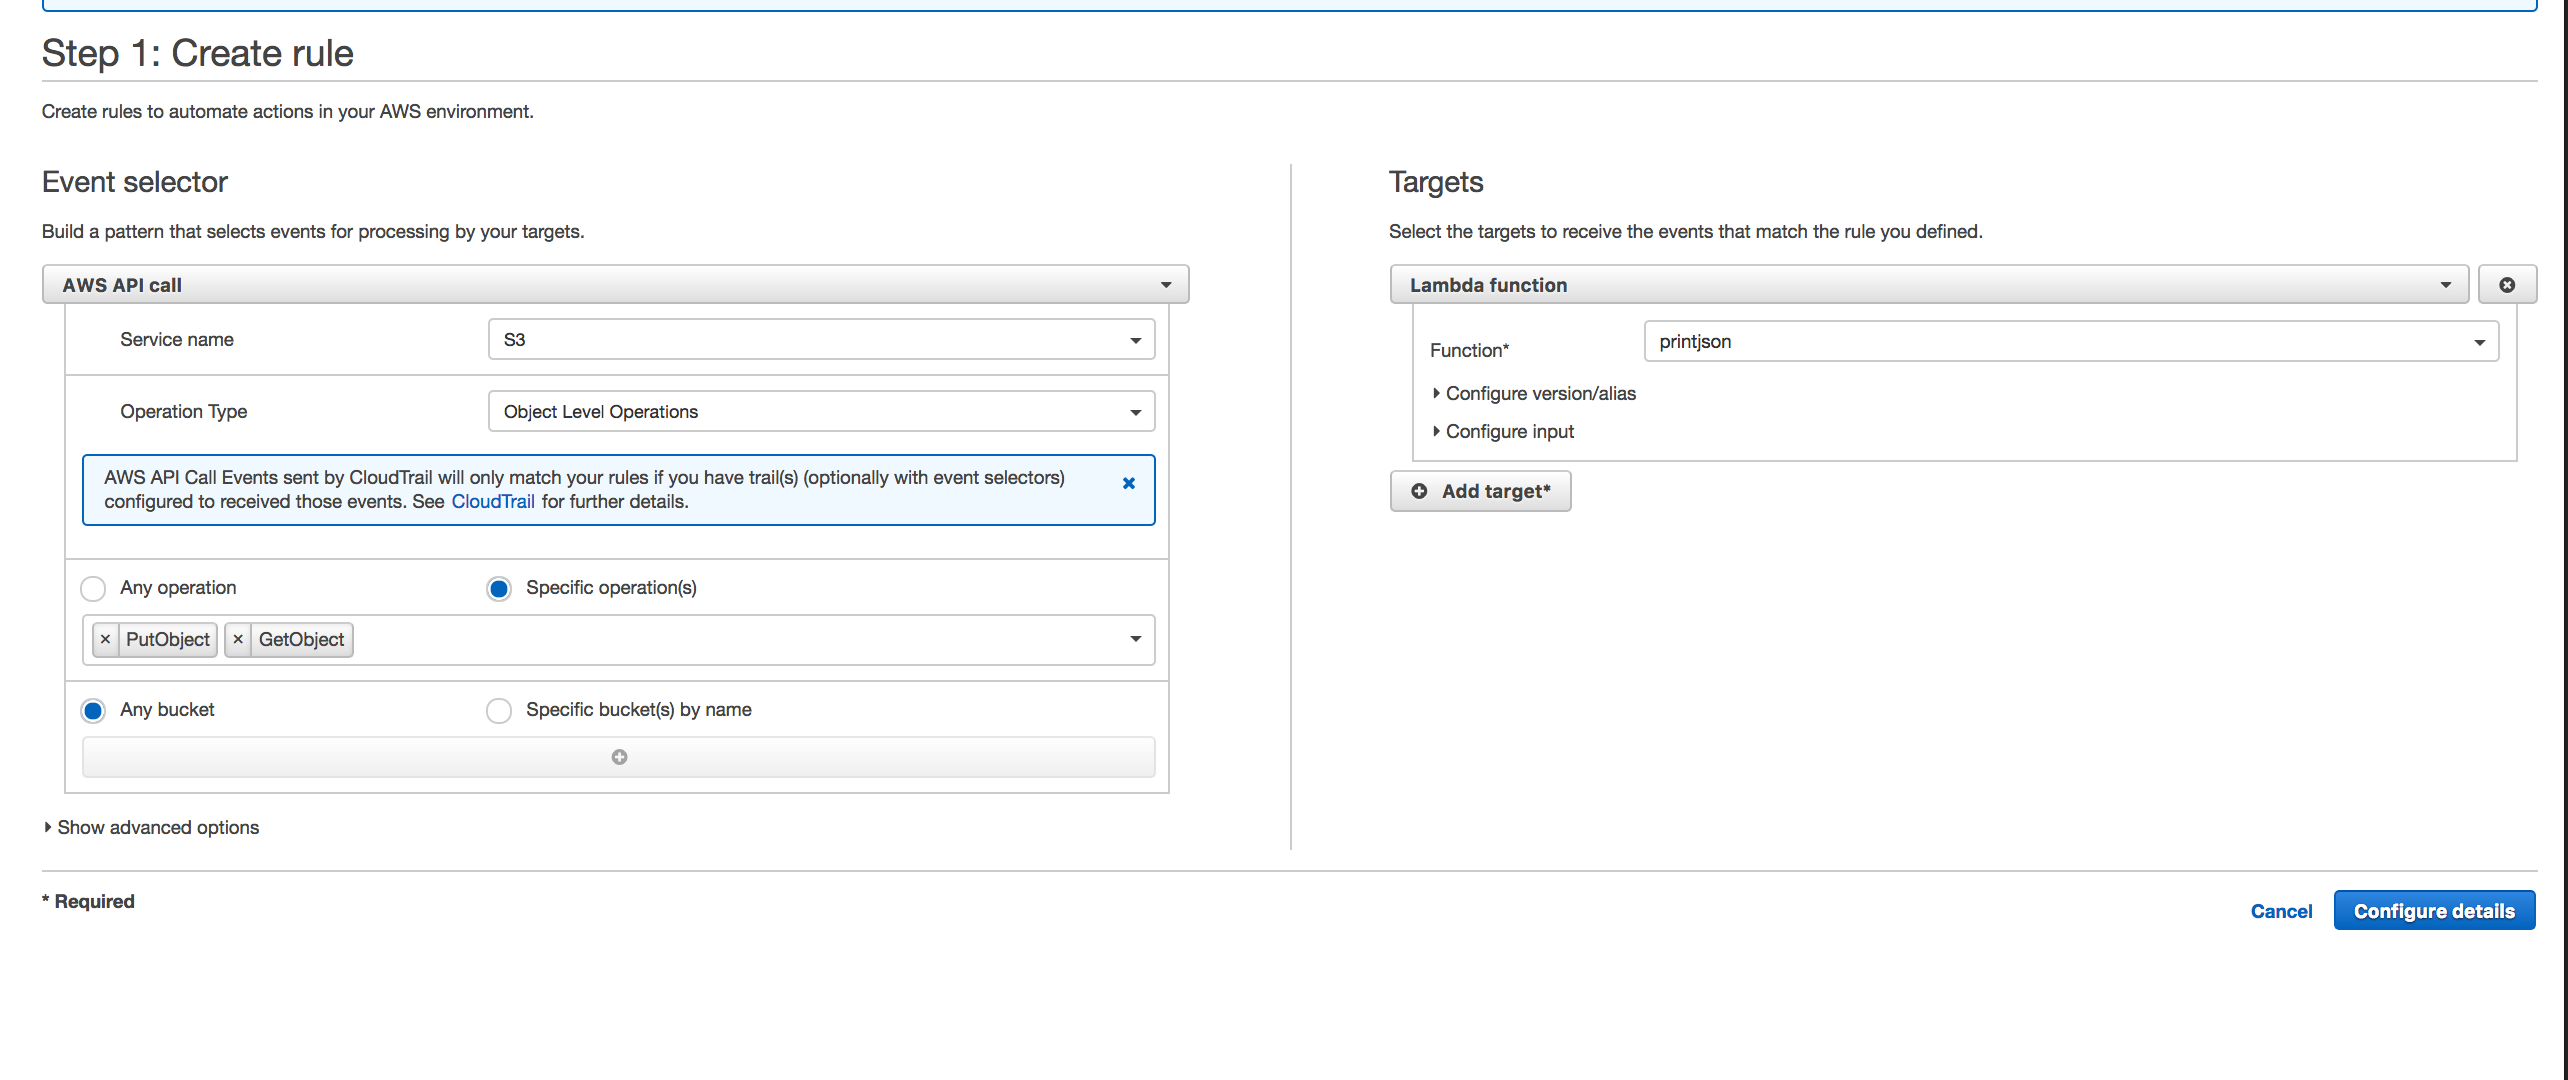This screenshot has height=1080, width=2568.
Task: Select Specific bucket(s) by name
Action: pos(499,710)
